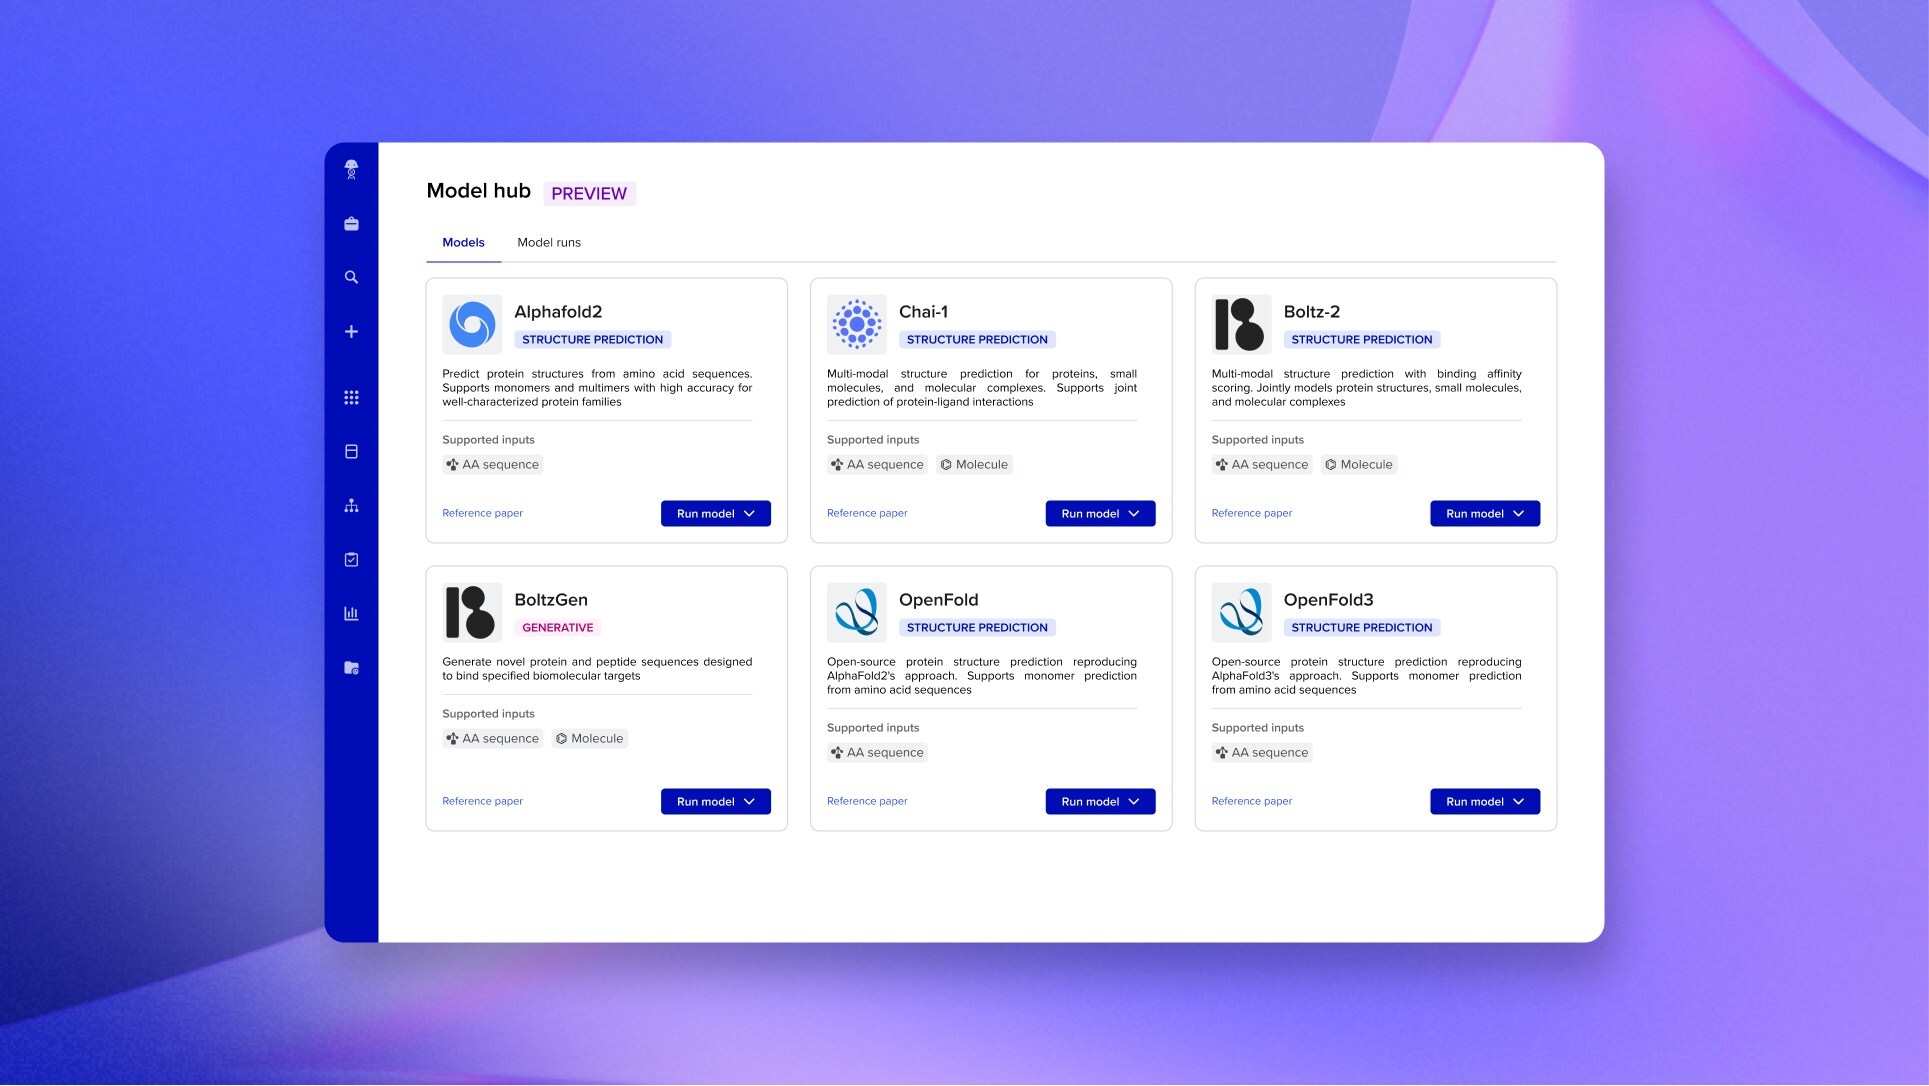Click the AA sequence chip on Chai-1
The image size is (1929, 1086).
click(877, 465)
